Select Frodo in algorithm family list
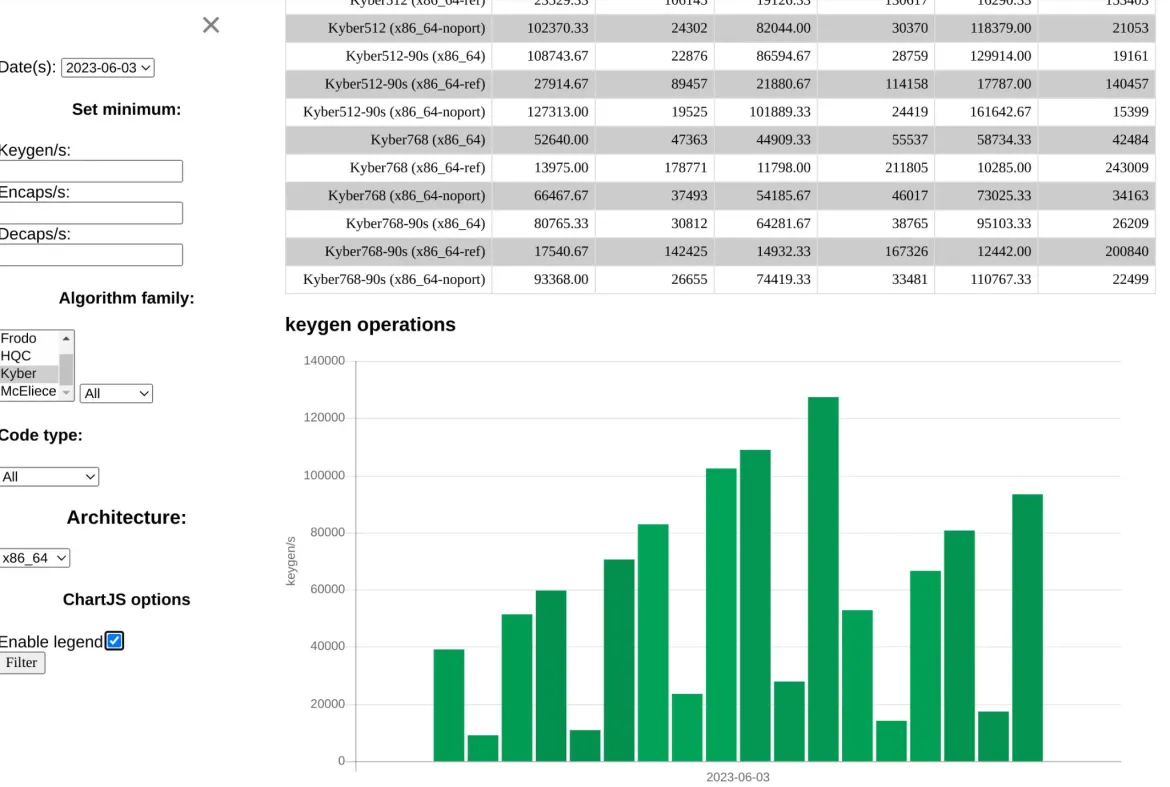This screenshot has width=1170, height=787. coord(28,339)
